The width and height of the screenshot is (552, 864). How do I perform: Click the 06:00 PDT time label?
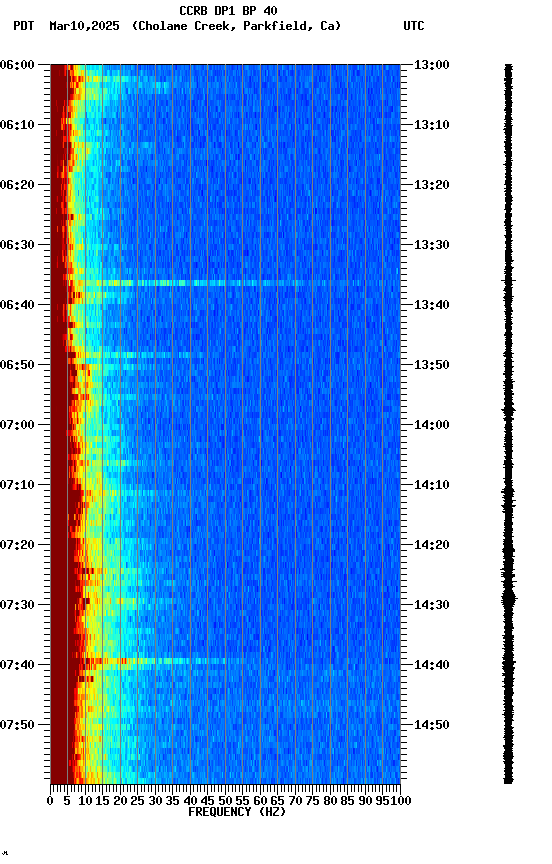(17, 65)
